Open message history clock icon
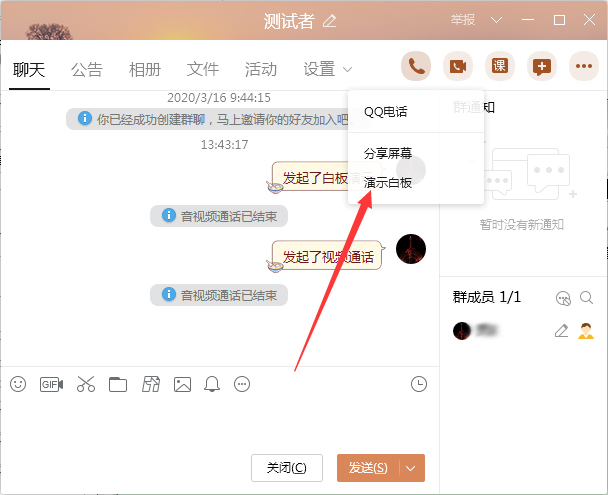 tap(419, 384)
